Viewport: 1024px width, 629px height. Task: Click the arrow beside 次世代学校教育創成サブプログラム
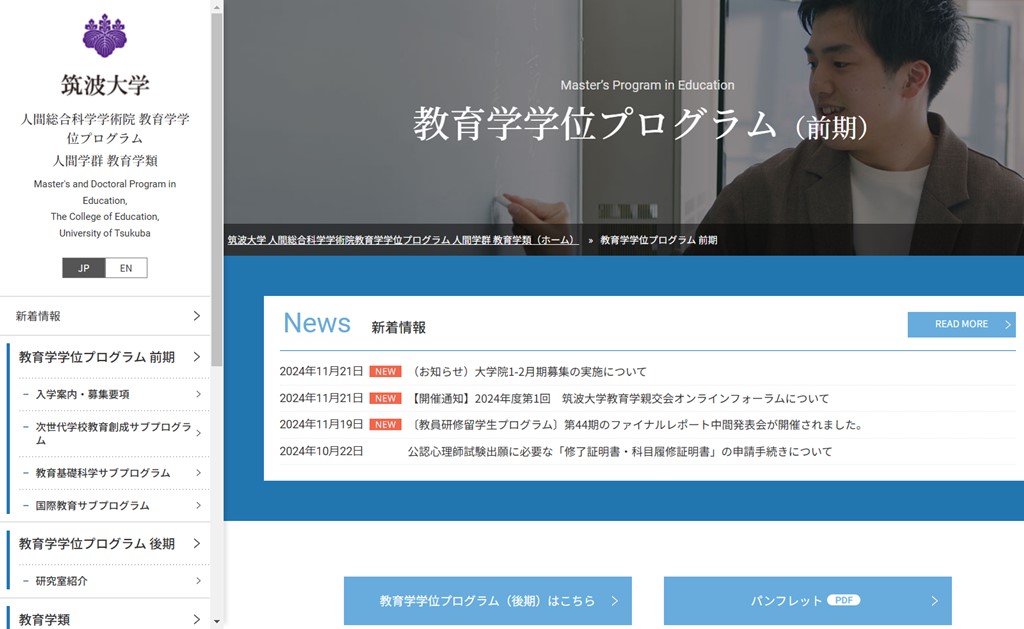(x=199, y=433)
